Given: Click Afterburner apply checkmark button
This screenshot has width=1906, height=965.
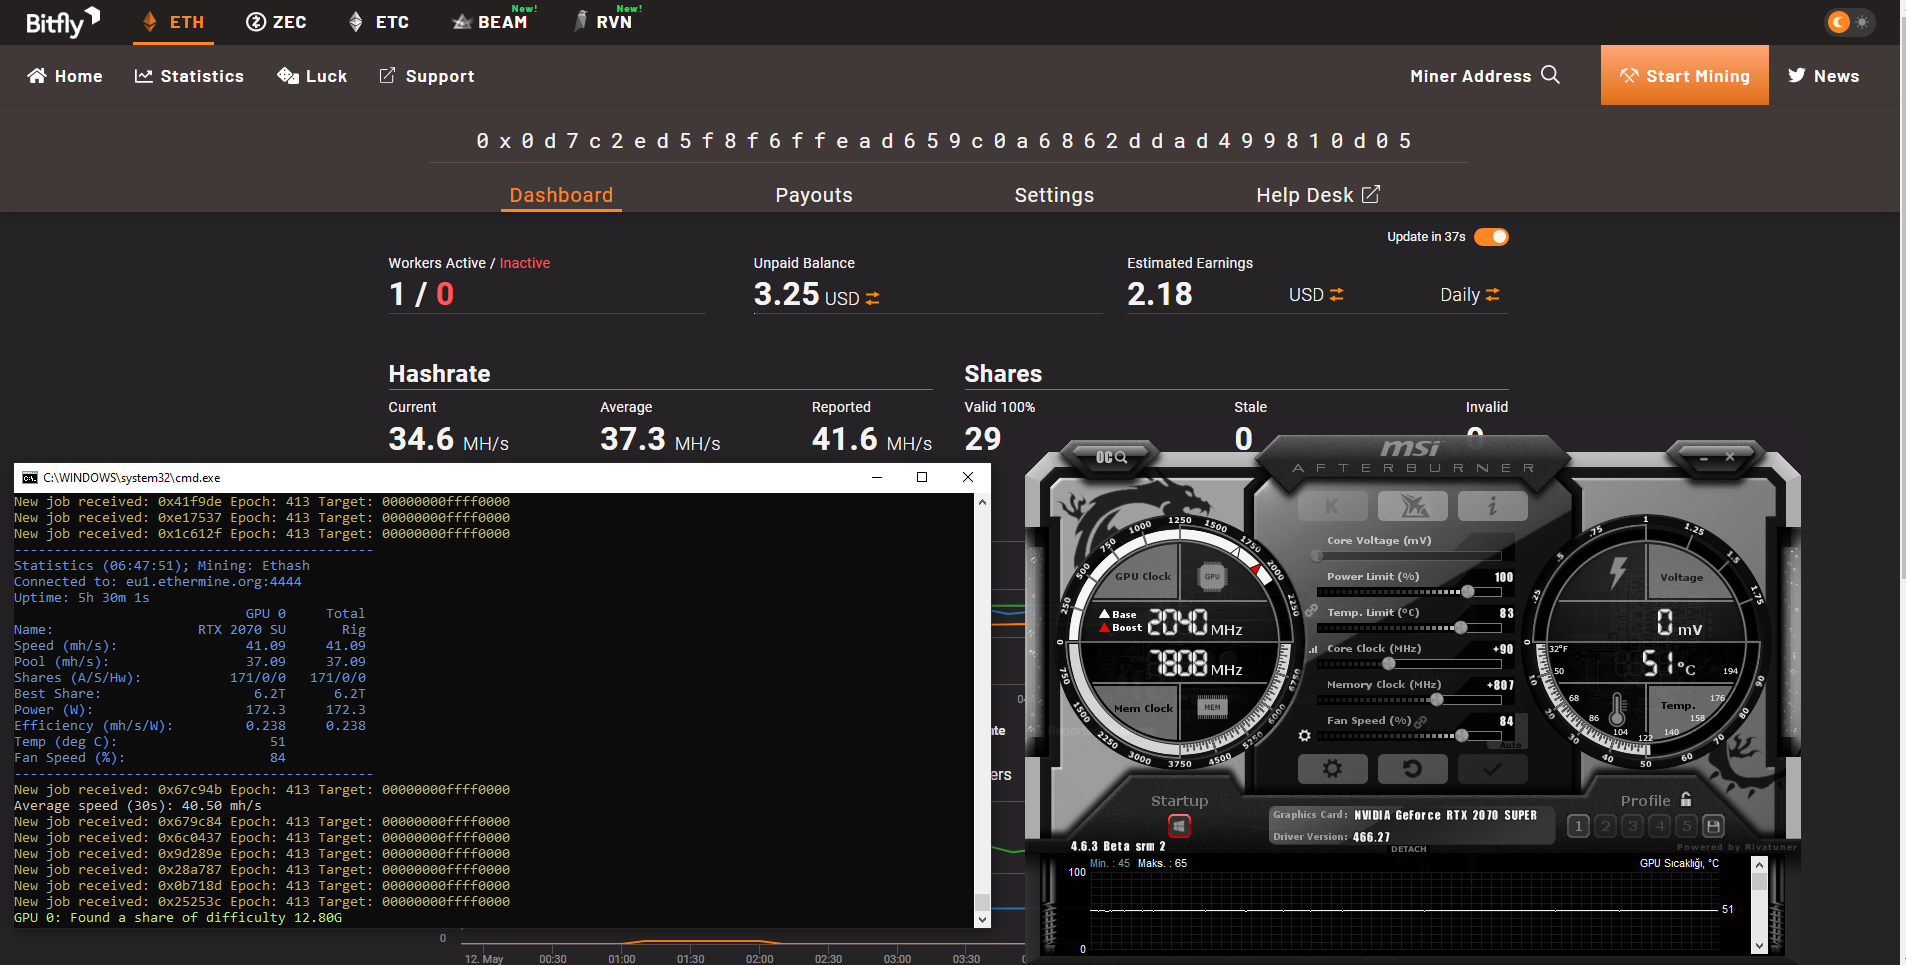Looking at the screenshot, I should click(1492, 769).
